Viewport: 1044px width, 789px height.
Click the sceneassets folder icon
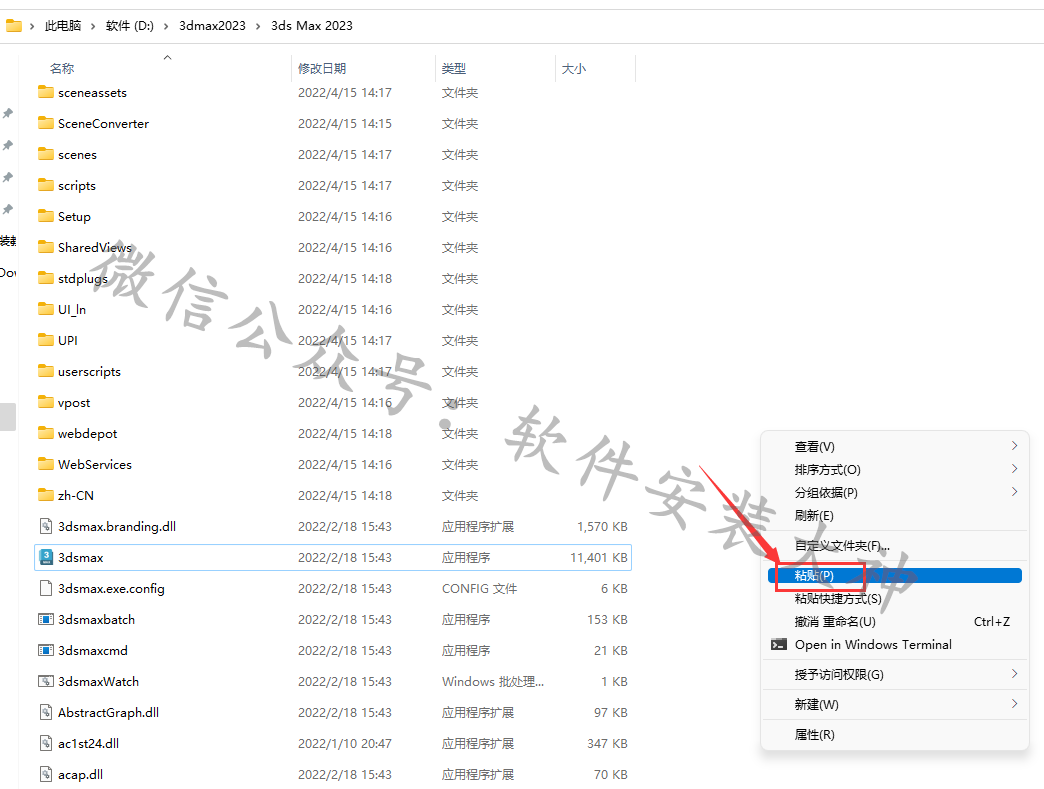46,92
